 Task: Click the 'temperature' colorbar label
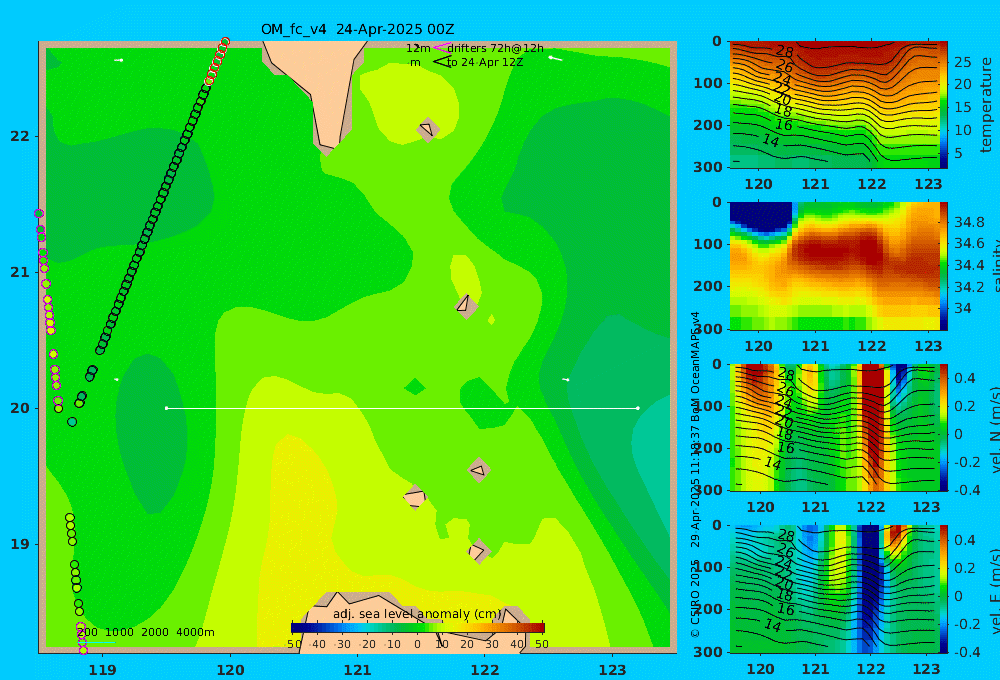point(986,105)
